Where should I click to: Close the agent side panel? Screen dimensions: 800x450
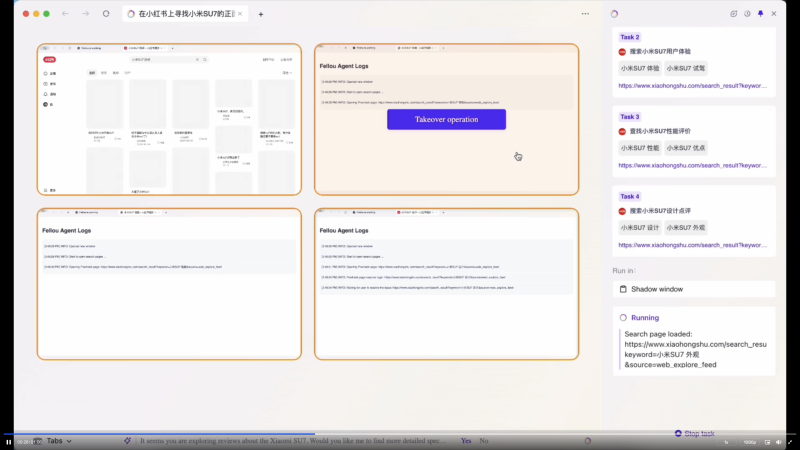coord(774,14)
